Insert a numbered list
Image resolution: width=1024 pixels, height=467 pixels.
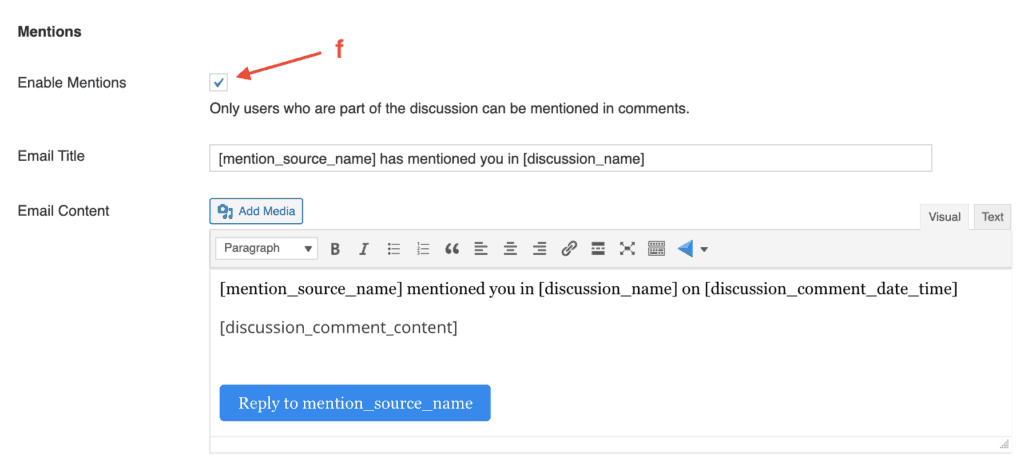pos(423,249)
